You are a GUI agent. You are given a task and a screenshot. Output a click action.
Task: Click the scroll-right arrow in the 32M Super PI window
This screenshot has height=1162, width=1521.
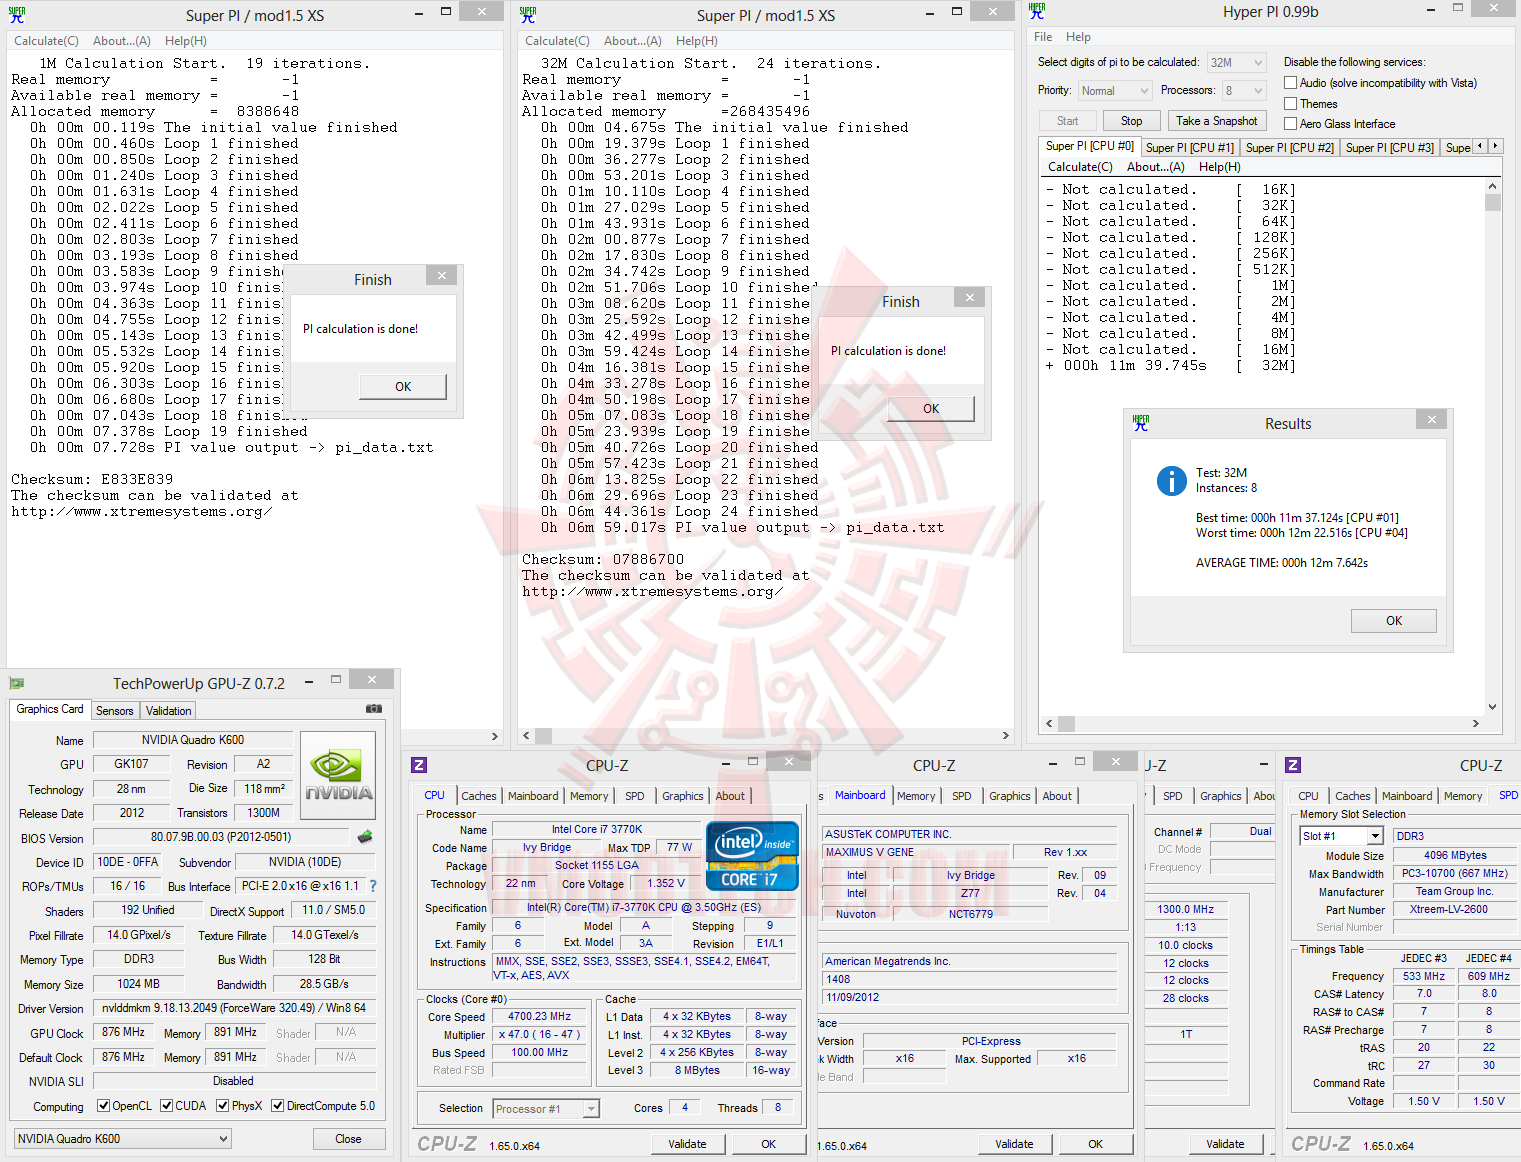(x=1005, y=736)
